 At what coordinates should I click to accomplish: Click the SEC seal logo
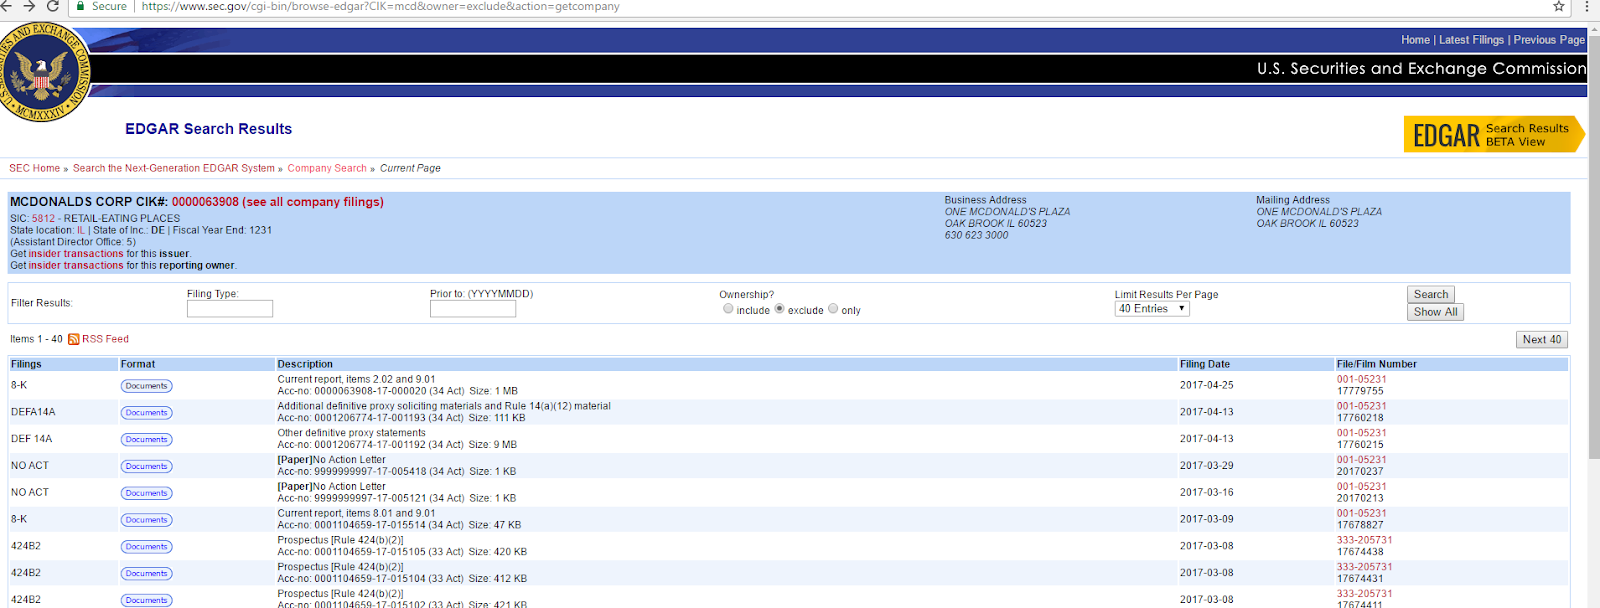click(42, 72)
